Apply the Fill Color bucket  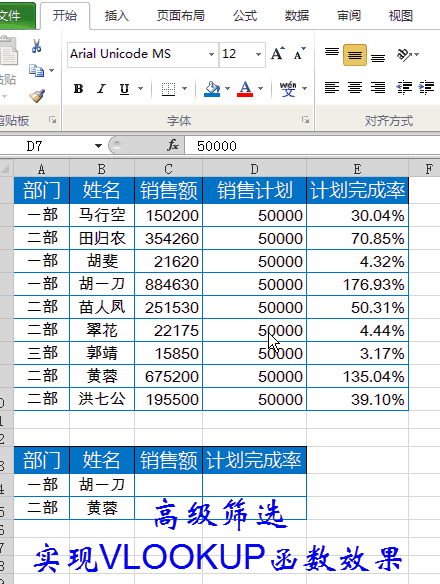[212, 89]
